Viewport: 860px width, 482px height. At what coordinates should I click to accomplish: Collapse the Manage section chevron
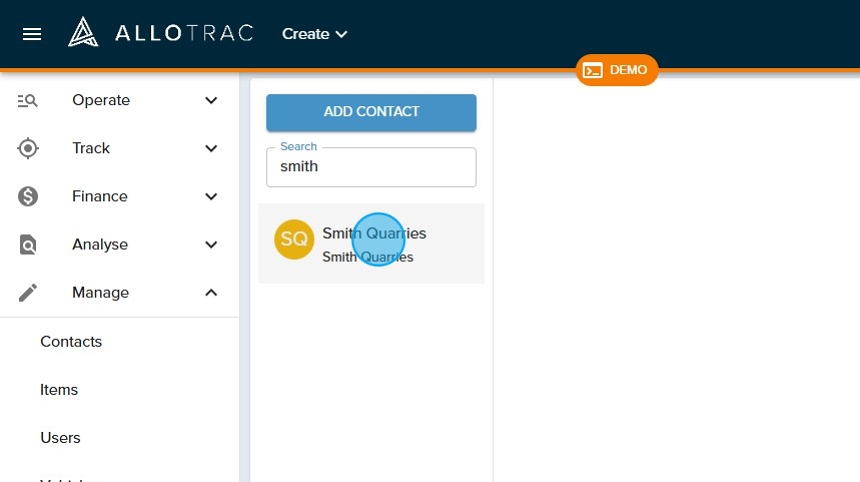pyautogui.click(x=211, y=292)
